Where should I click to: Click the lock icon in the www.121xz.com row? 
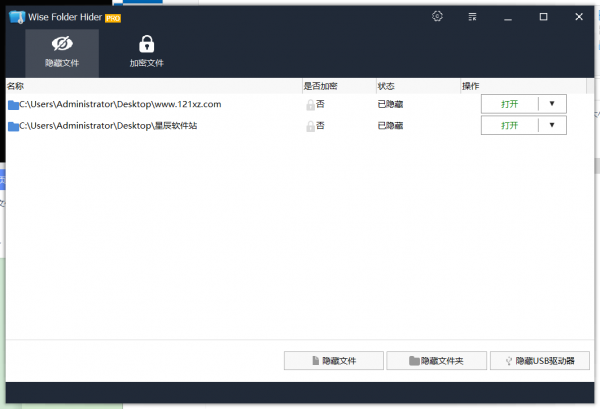310,105
